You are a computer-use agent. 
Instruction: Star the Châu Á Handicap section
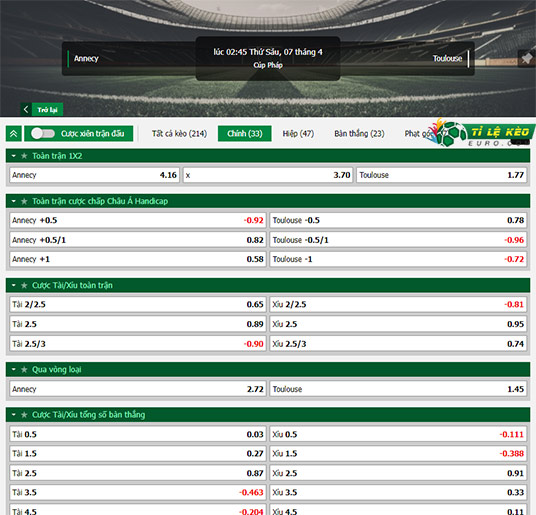(24, 201)
